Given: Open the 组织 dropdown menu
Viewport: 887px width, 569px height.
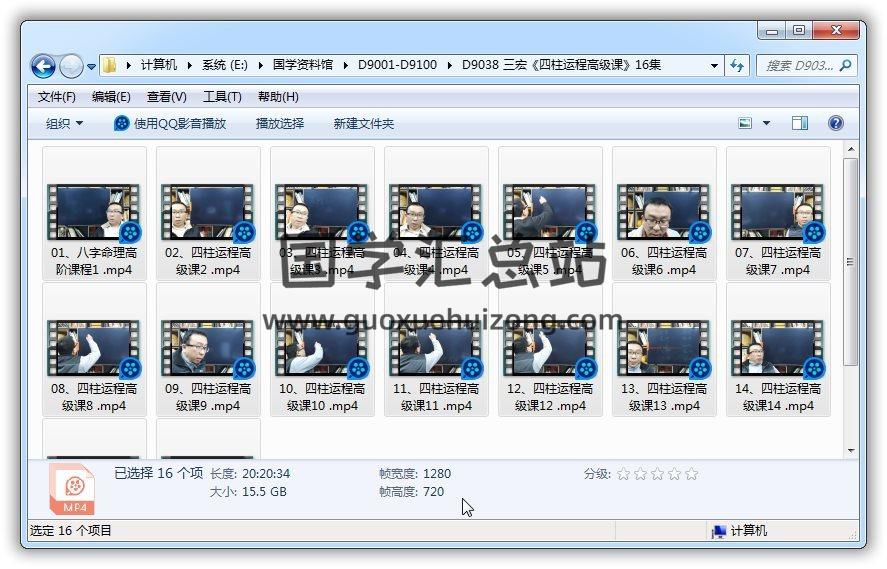Looking at the screenshot, I should (x=64, y=123).
